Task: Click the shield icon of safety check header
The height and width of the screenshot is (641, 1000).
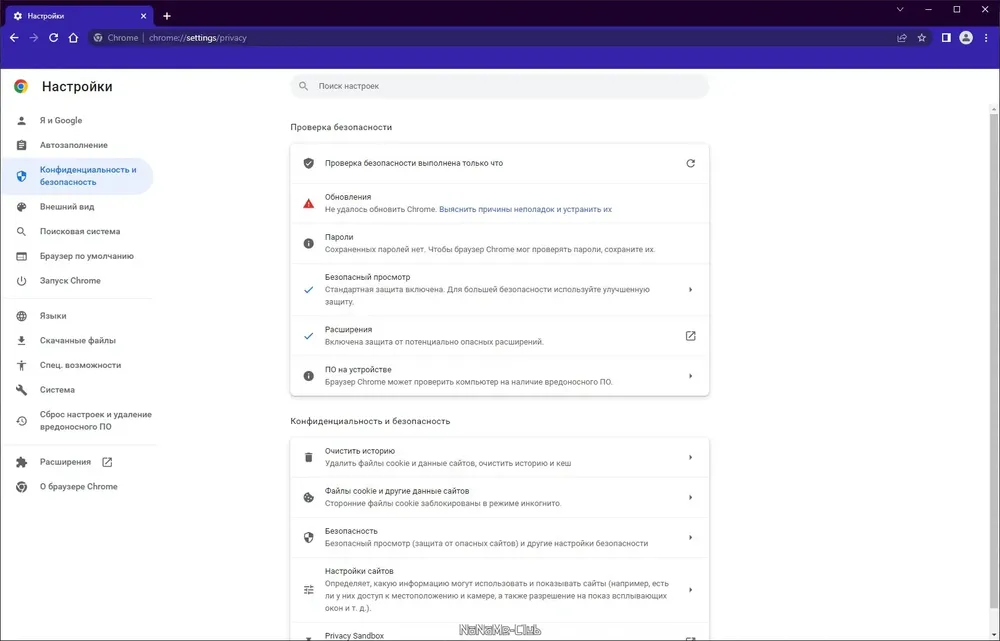Action: pyautogui.click(x=309, y=163)
